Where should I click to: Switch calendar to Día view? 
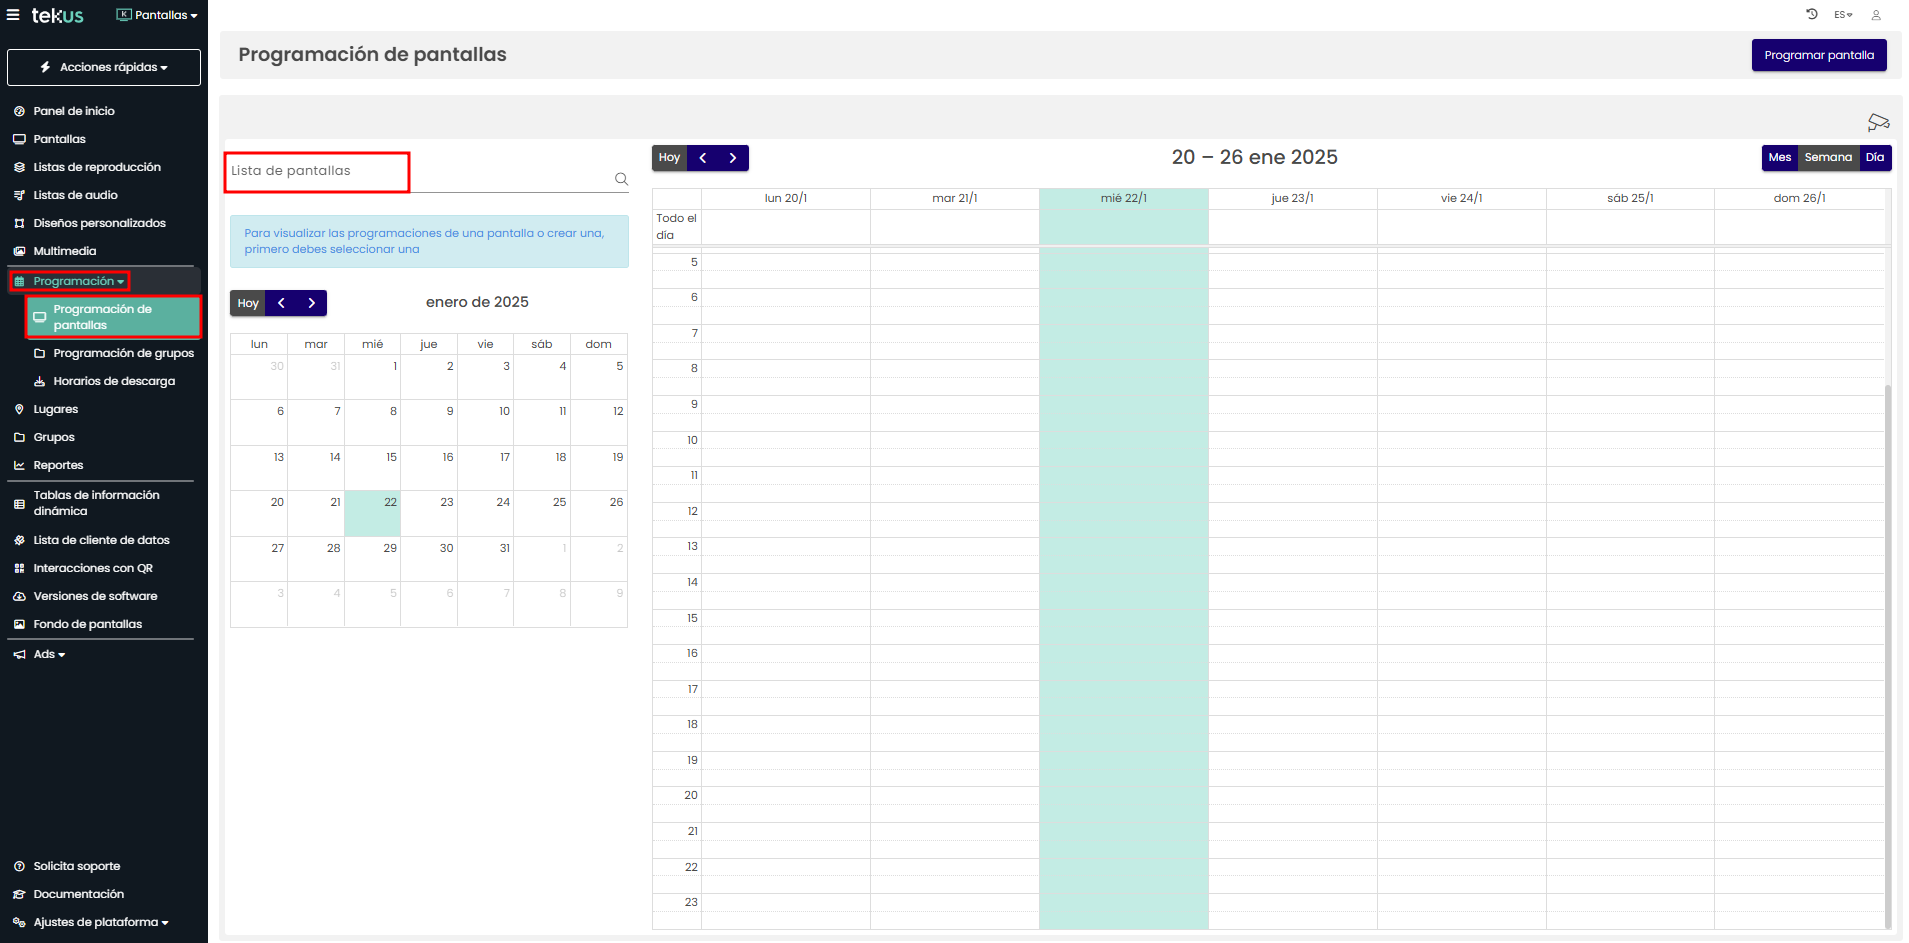point(1874,158)
